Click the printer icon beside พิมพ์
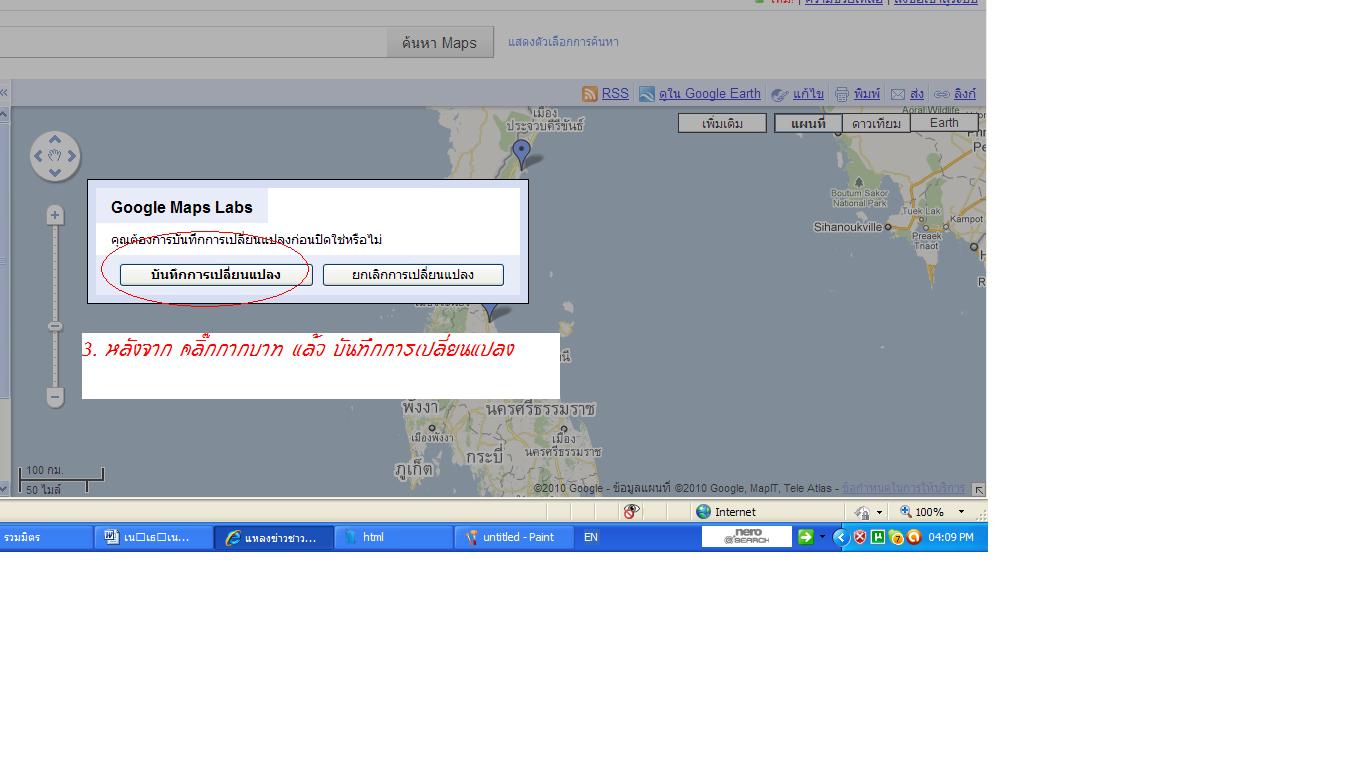Image resolution: width=1360 pixels, height=768 pixels. tap(842, 94)
